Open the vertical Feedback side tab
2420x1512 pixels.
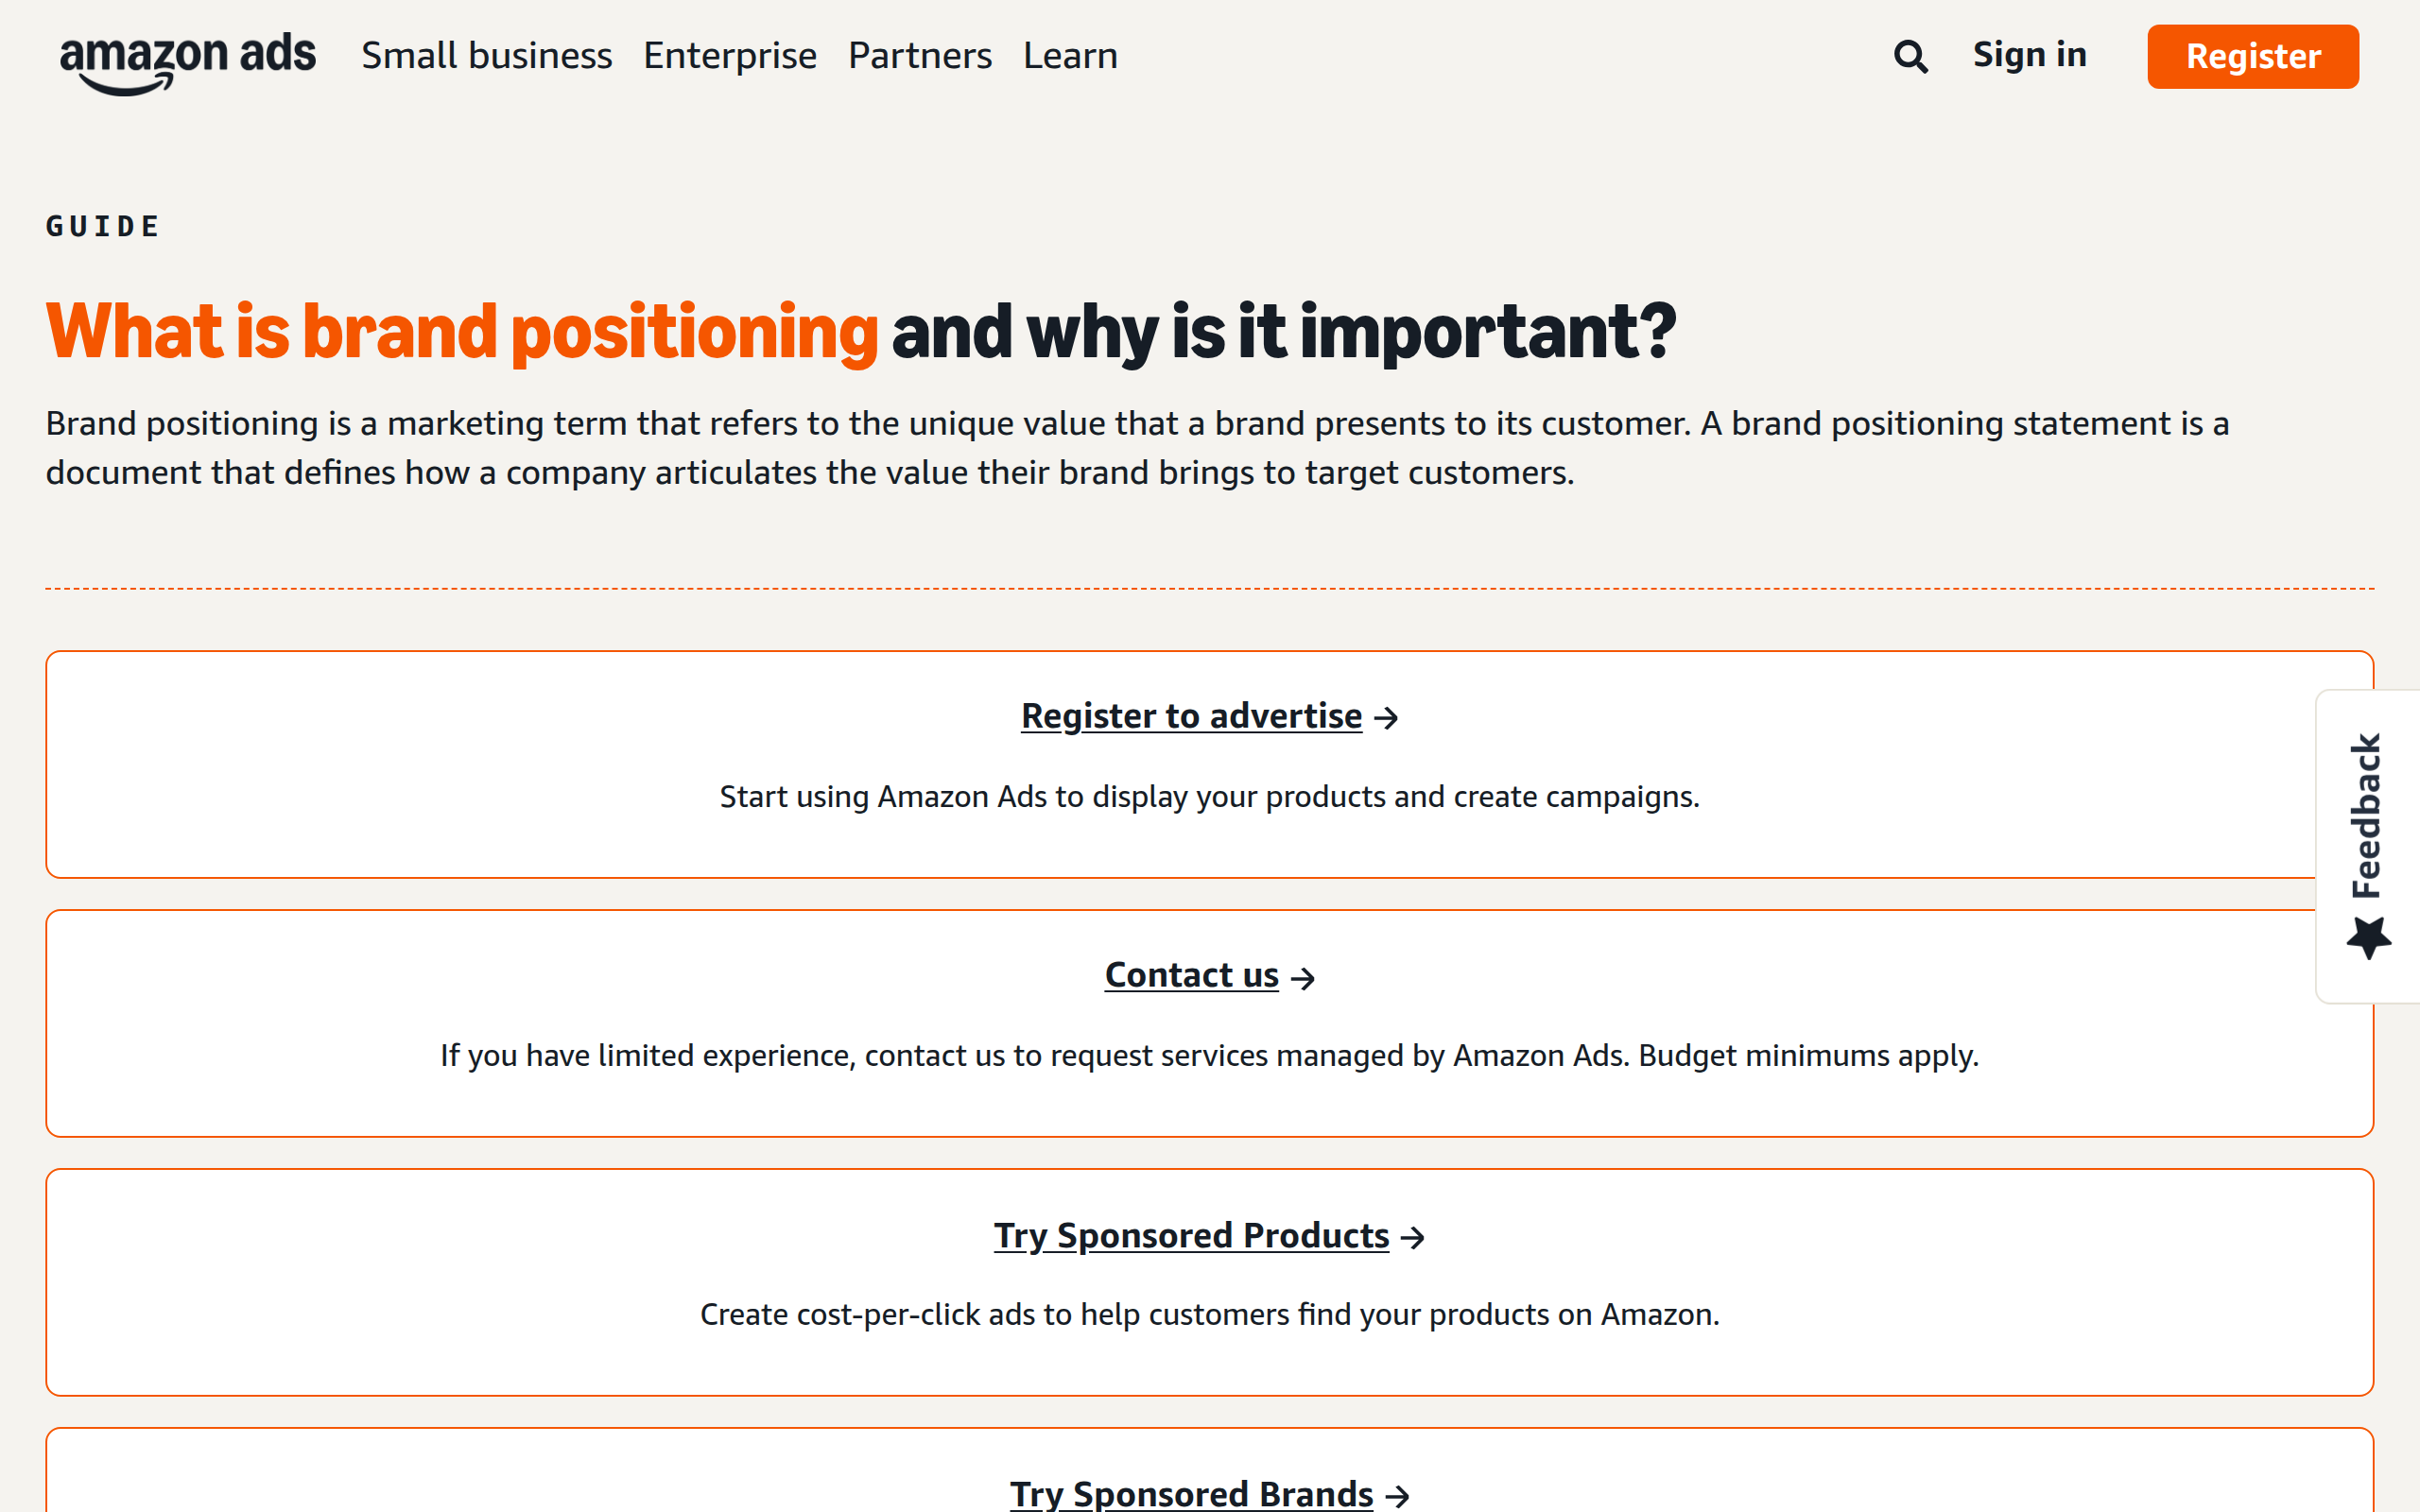[2368, 846]
